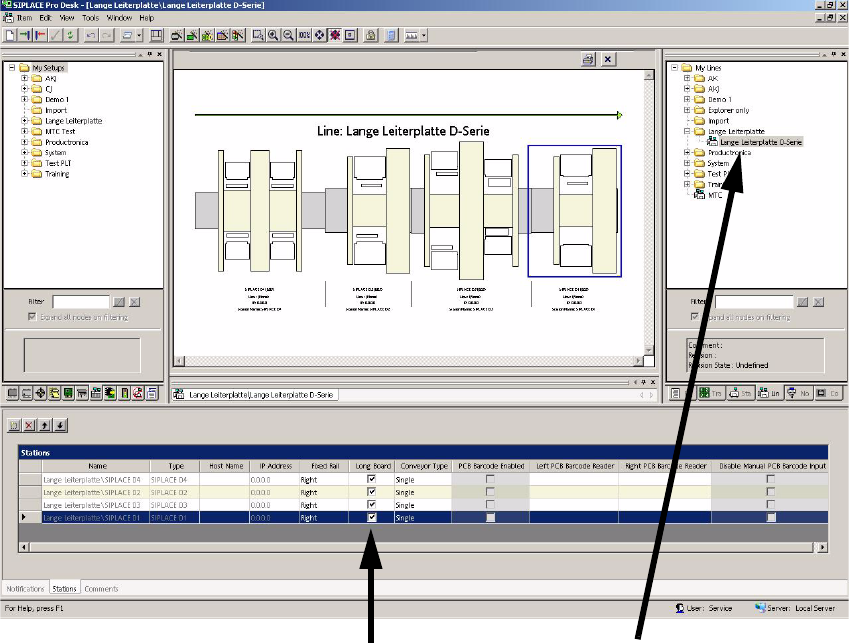This screenshot has height=643, width=849.
Task: Click the Filter input field in left panel
Action: tap(81, 302)
